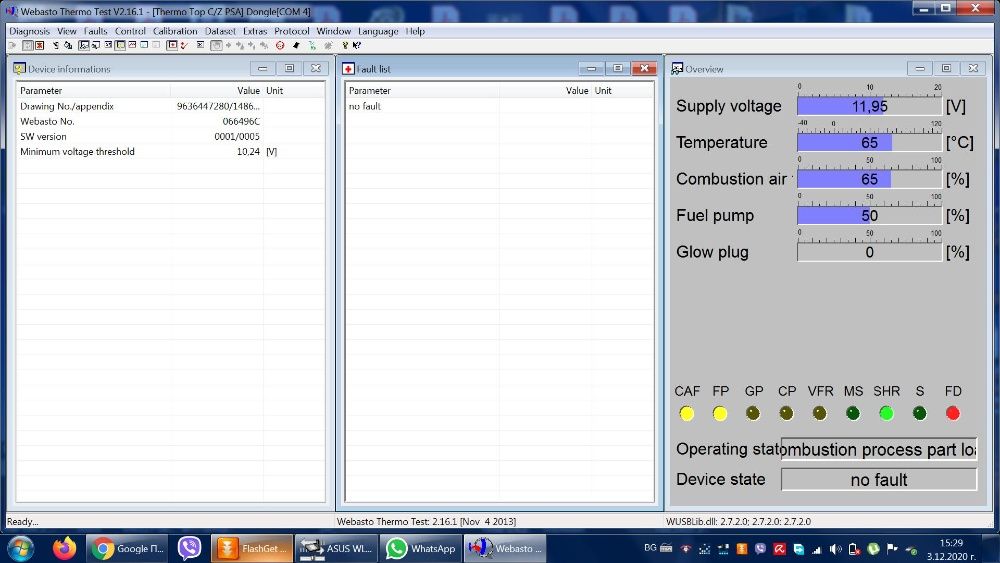Click the MS dark green indicator lamp
The height and width of the screenshot is (563, 1000).
click(x=853, y=414)
